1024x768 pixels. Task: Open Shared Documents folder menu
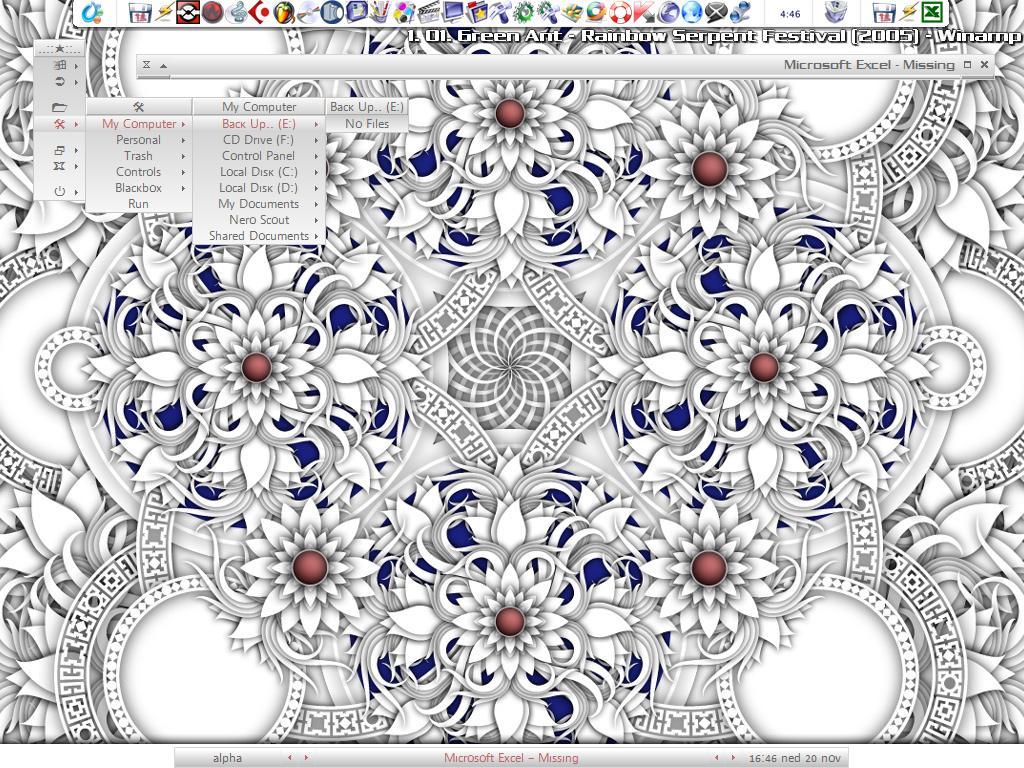(259, 236)
